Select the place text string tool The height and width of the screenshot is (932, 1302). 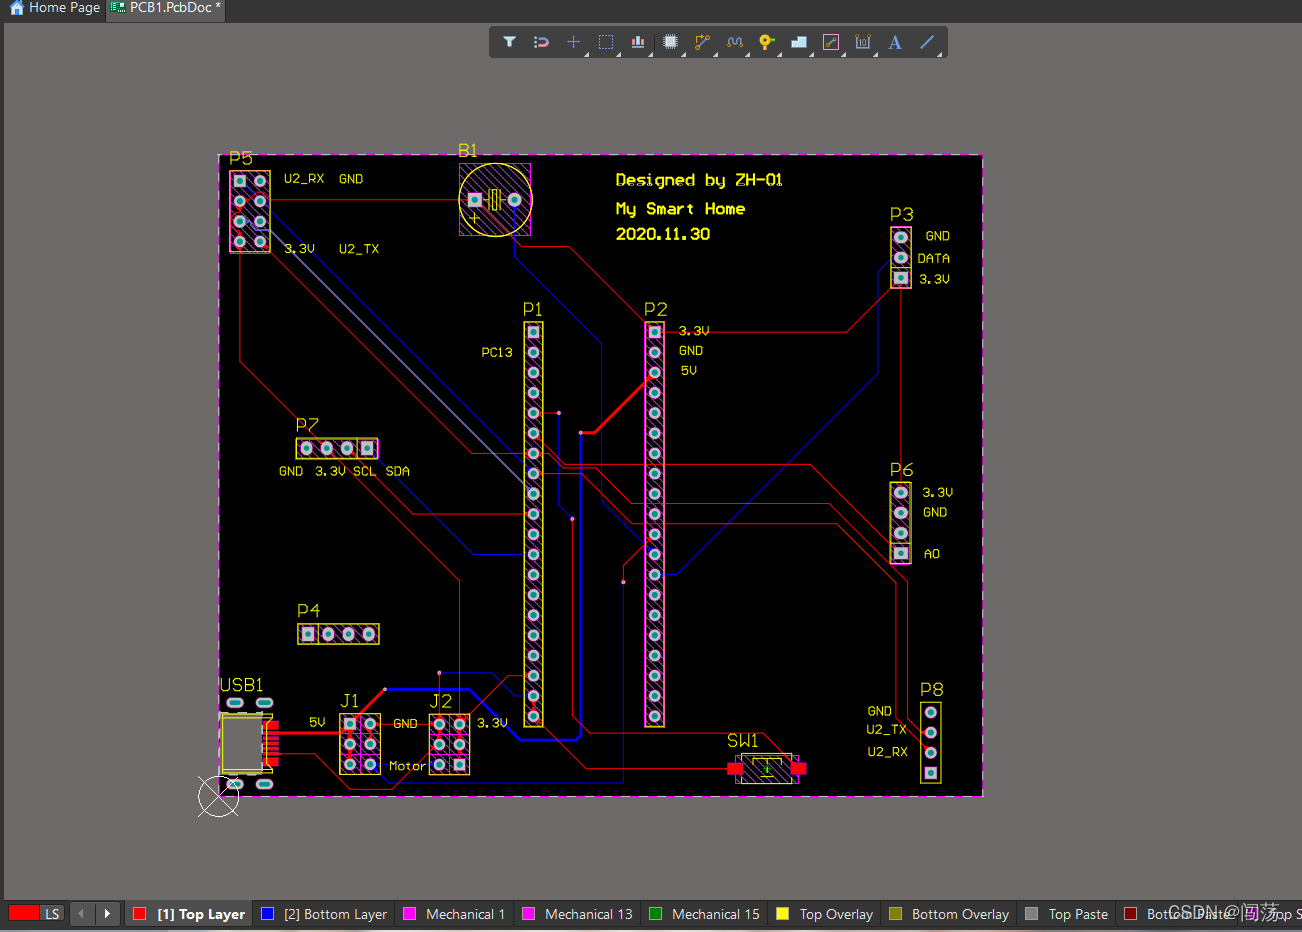pos(895,42)
